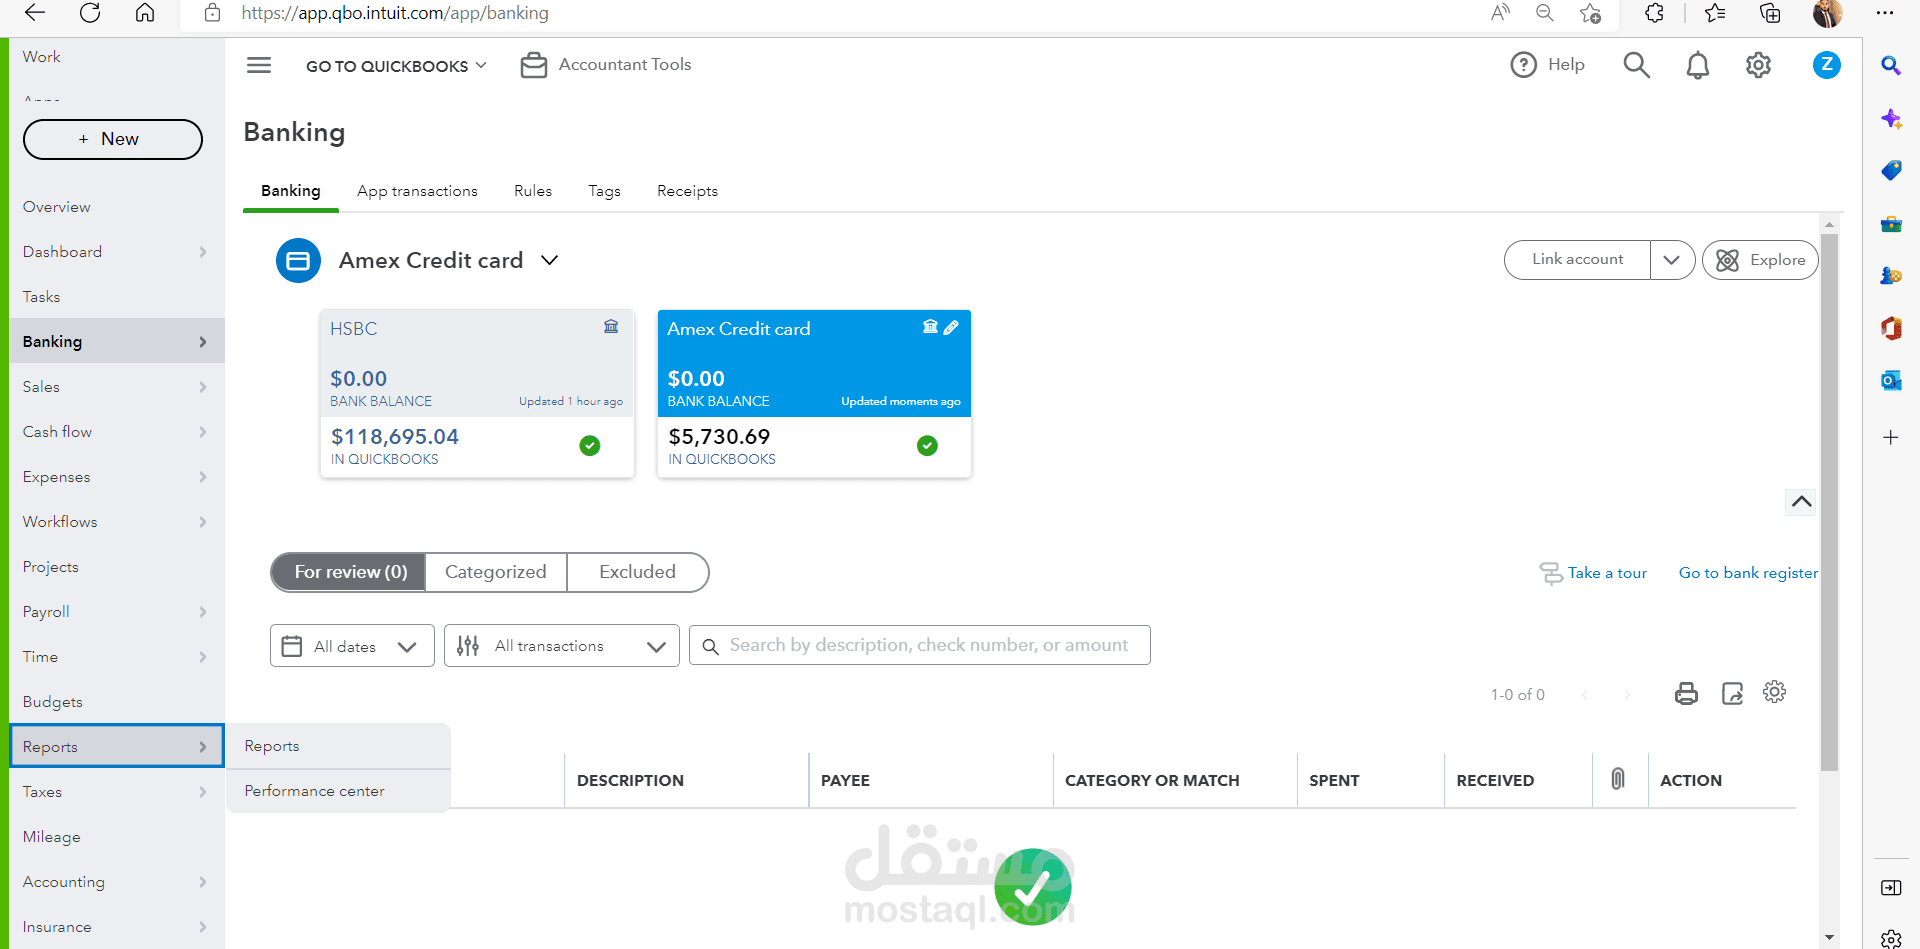
Task: Open the All dates filter
Action: [352, 646]
